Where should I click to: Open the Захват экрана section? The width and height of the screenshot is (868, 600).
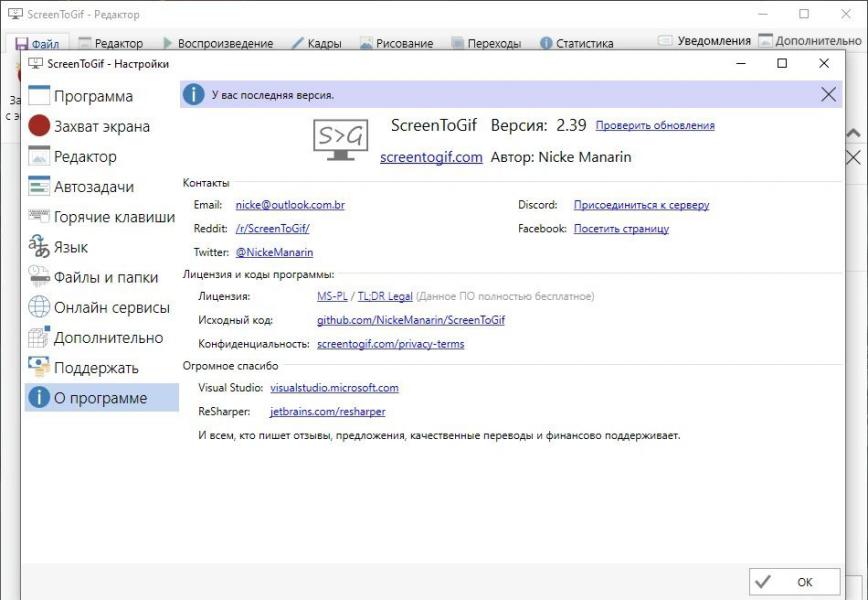(x=101, y=126)
